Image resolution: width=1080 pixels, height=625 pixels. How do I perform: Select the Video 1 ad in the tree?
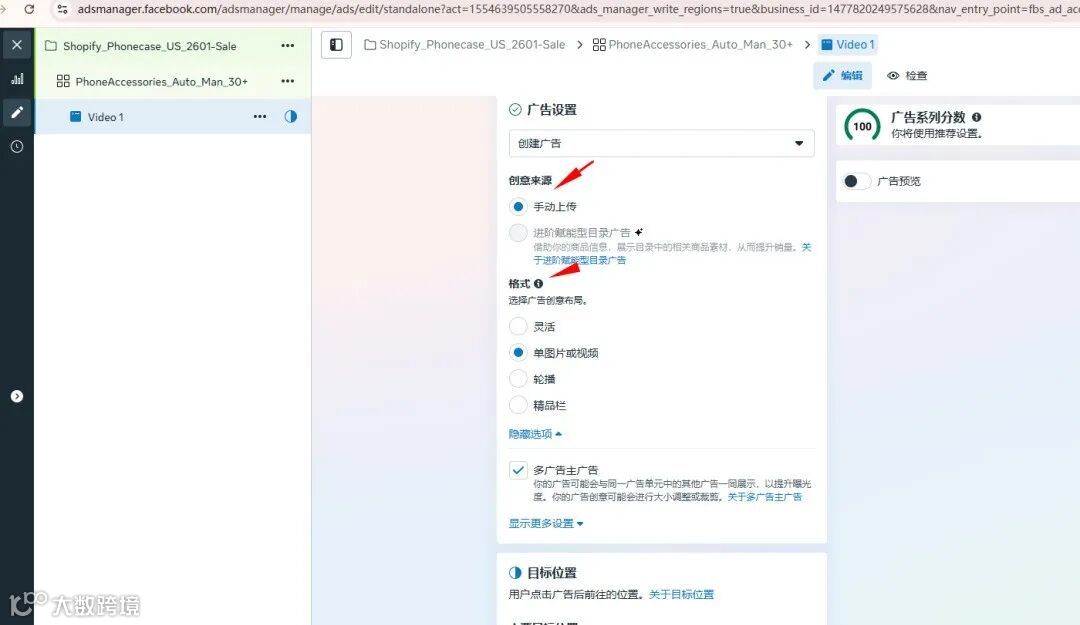pyautogui.click(x=105, y=117)
